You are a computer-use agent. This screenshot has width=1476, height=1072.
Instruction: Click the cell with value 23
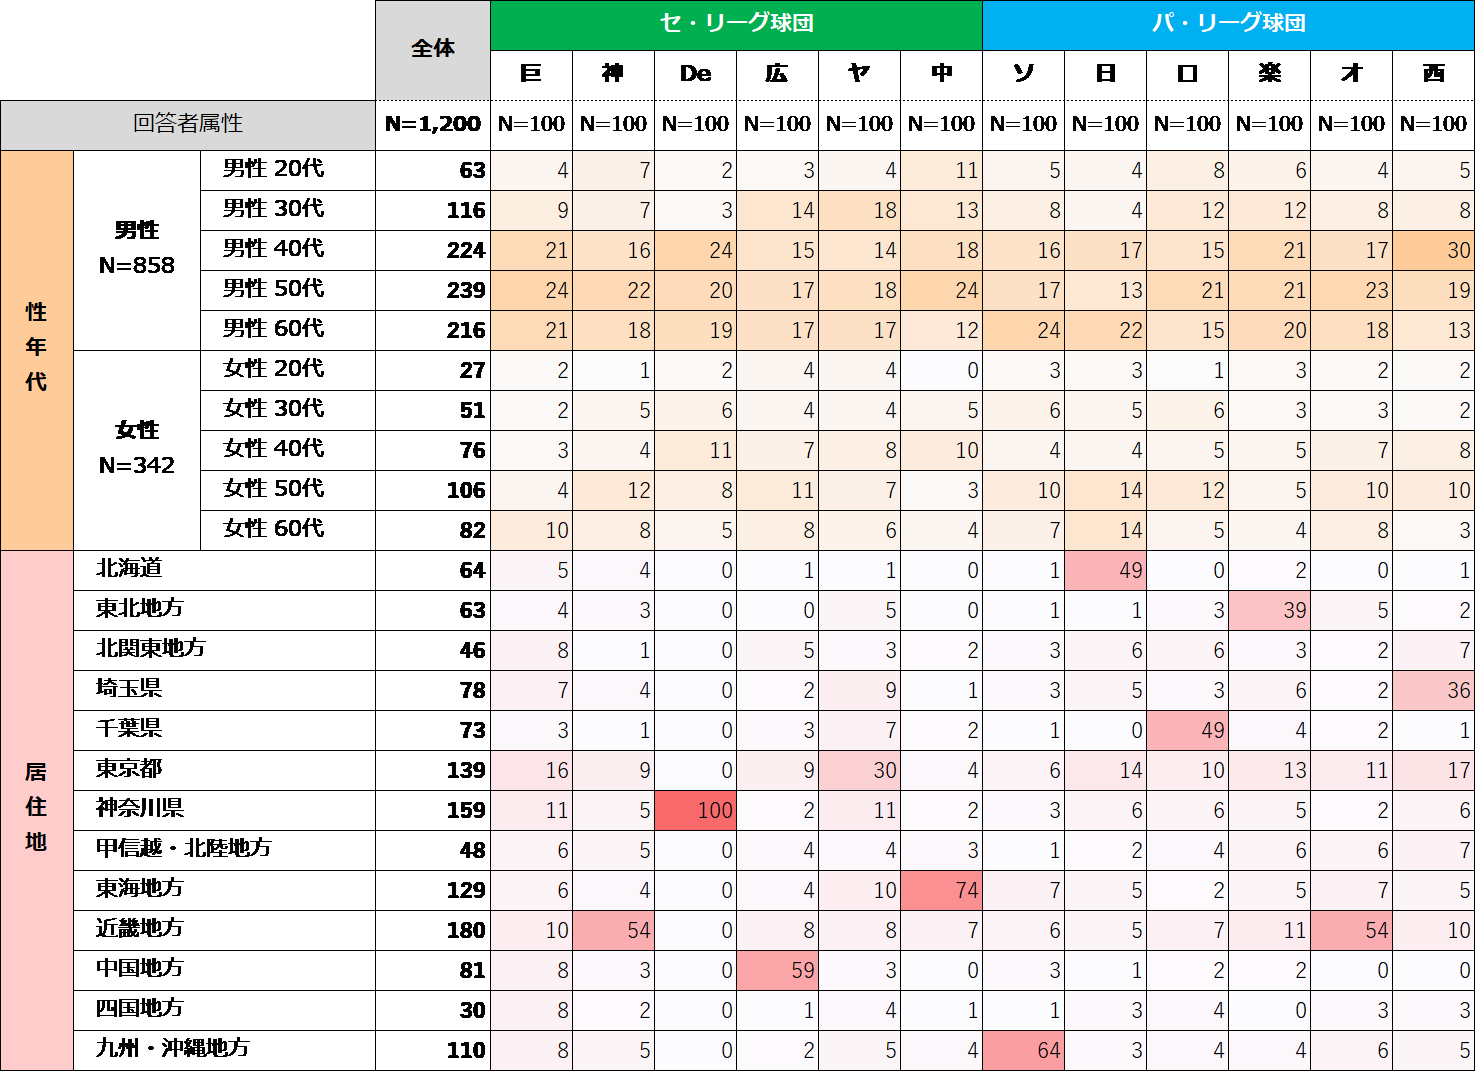pyautogui.click(x=1351, y=290)
